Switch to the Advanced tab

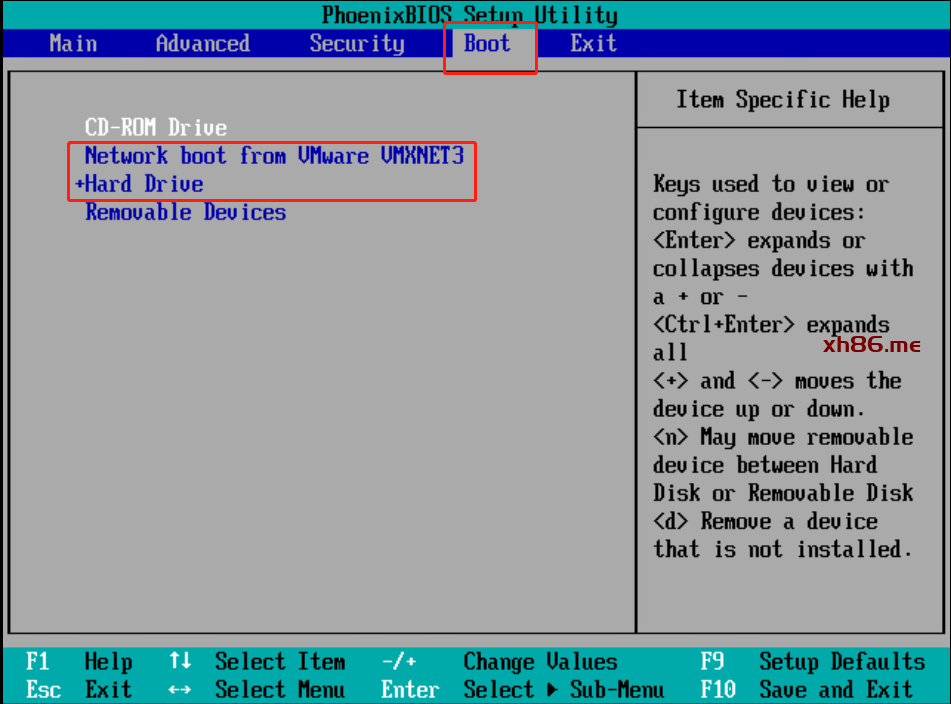tap(202, 44)
